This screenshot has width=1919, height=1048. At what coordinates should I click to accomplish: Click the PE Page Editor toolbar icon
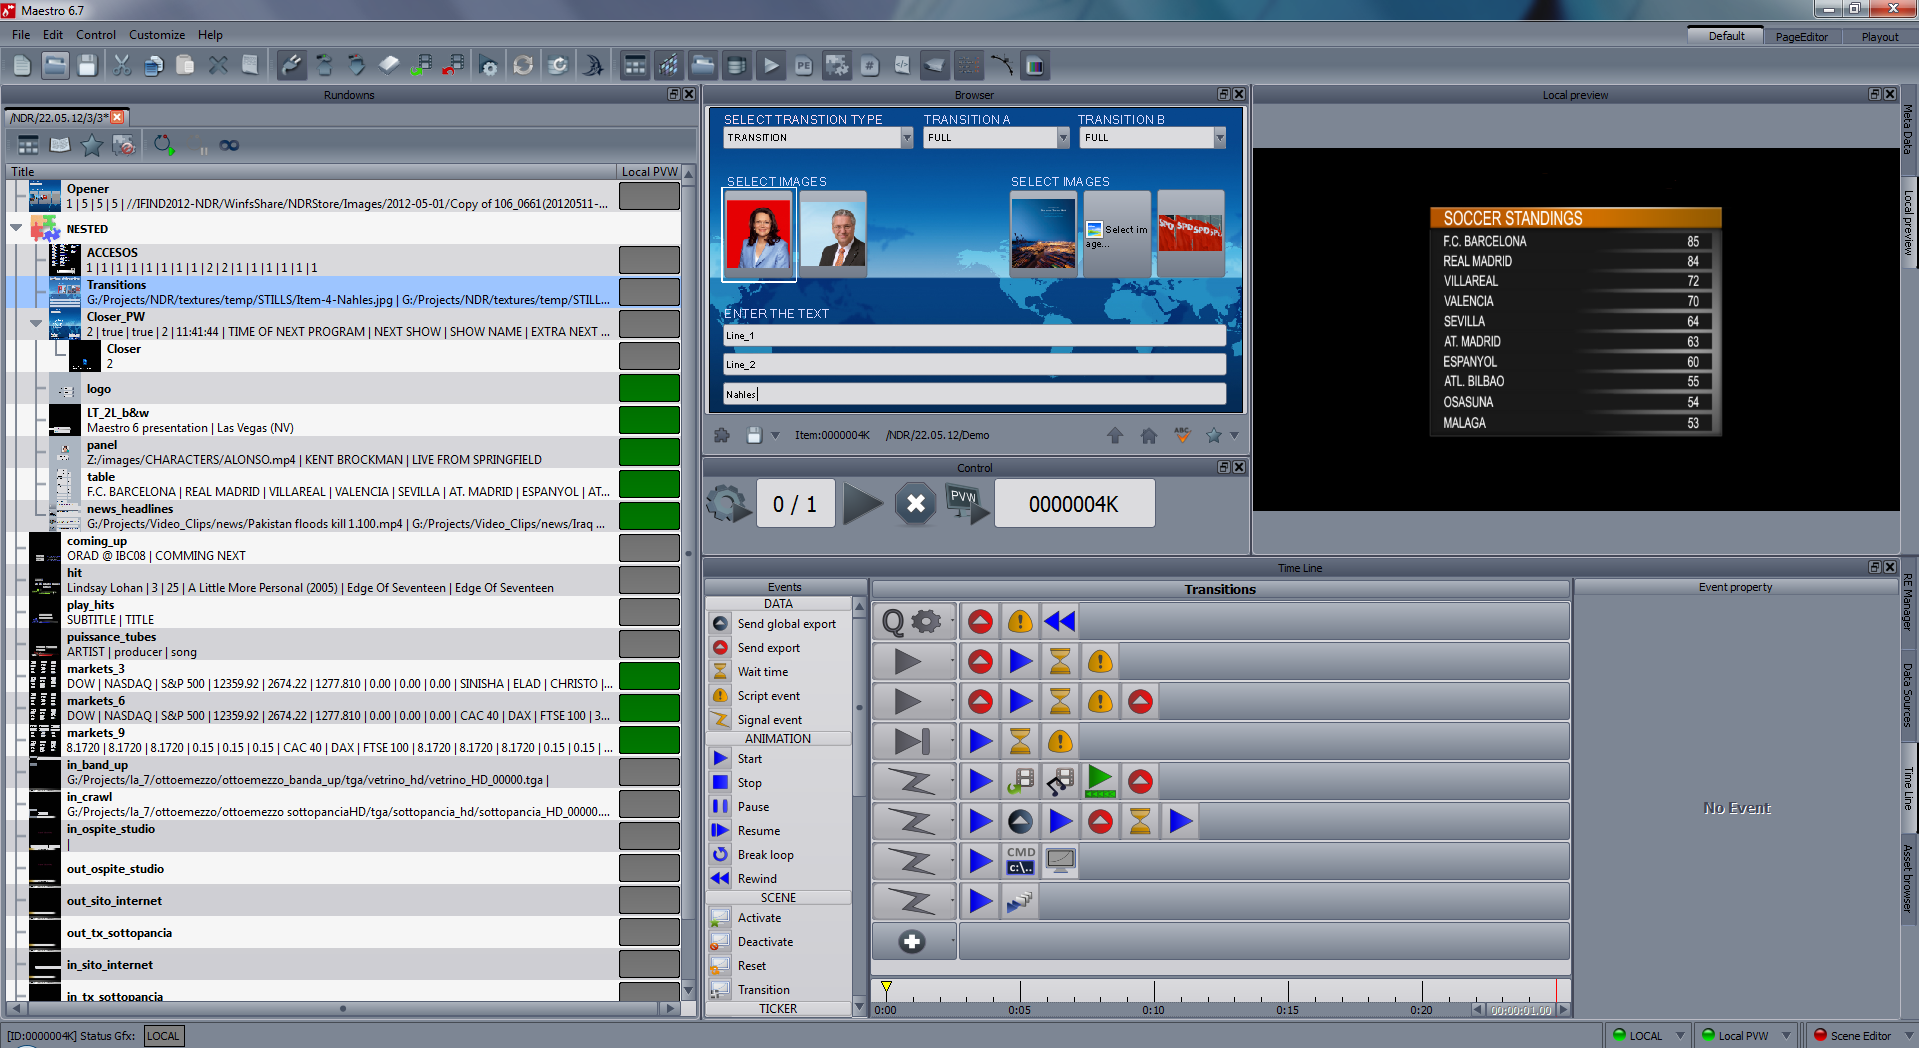(803, 66)
